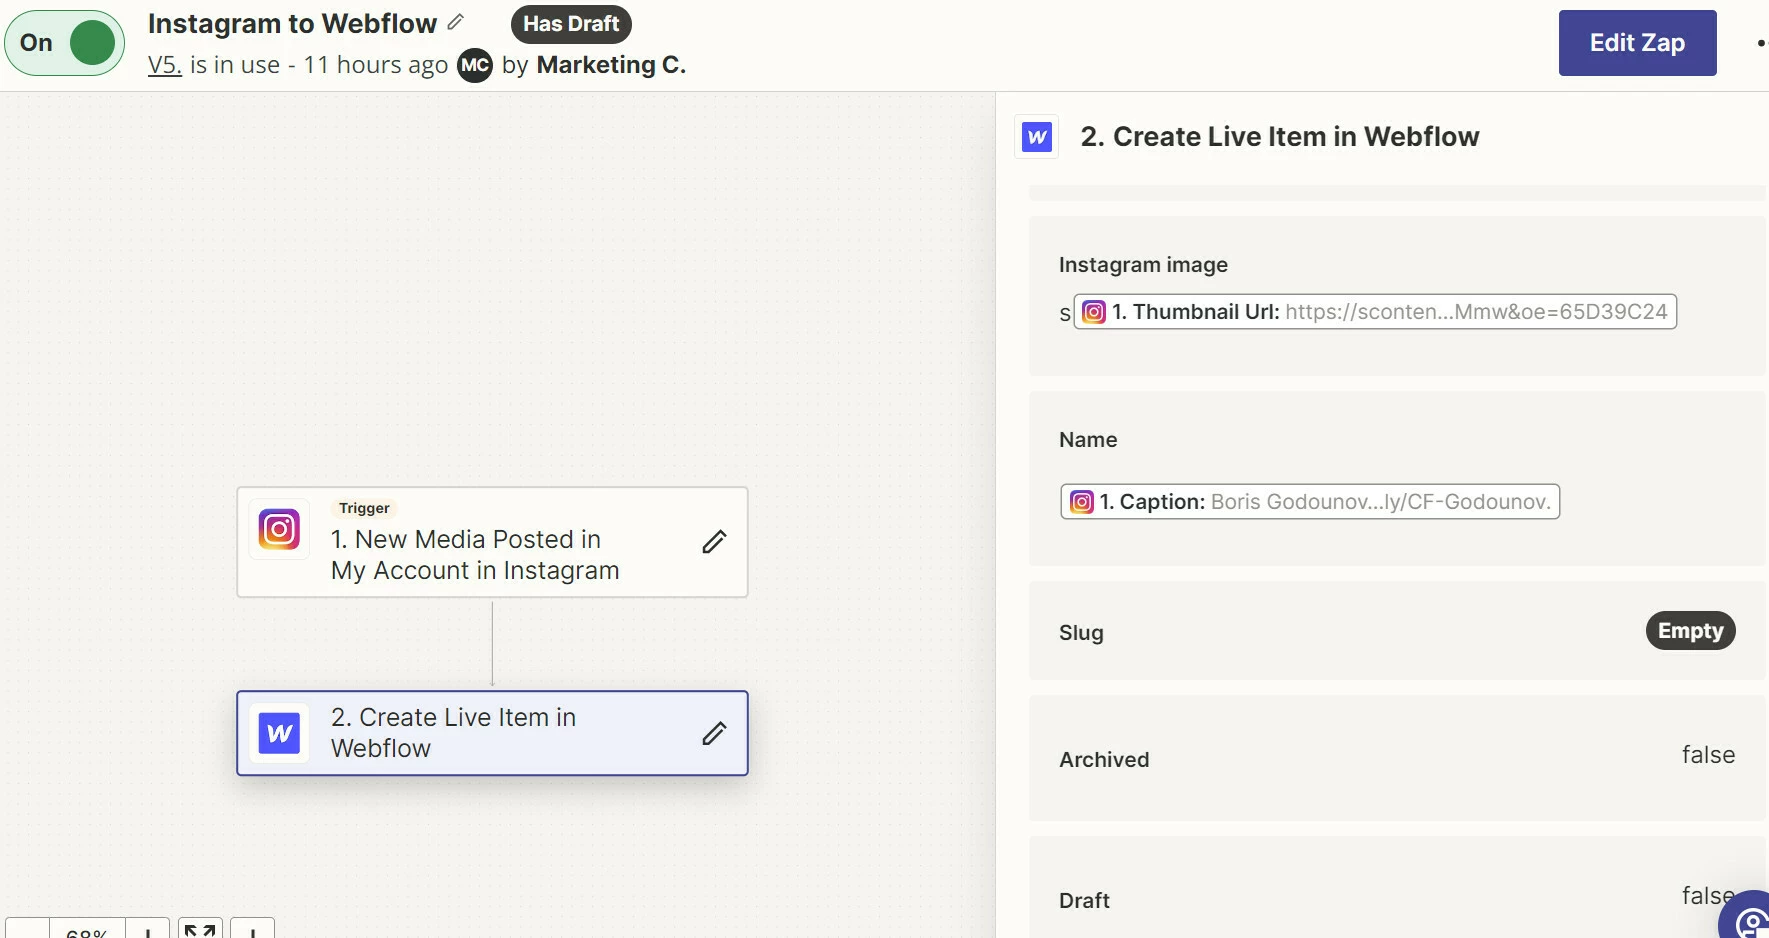
Task: Click the Name field label
Action: coord(1088,440)
